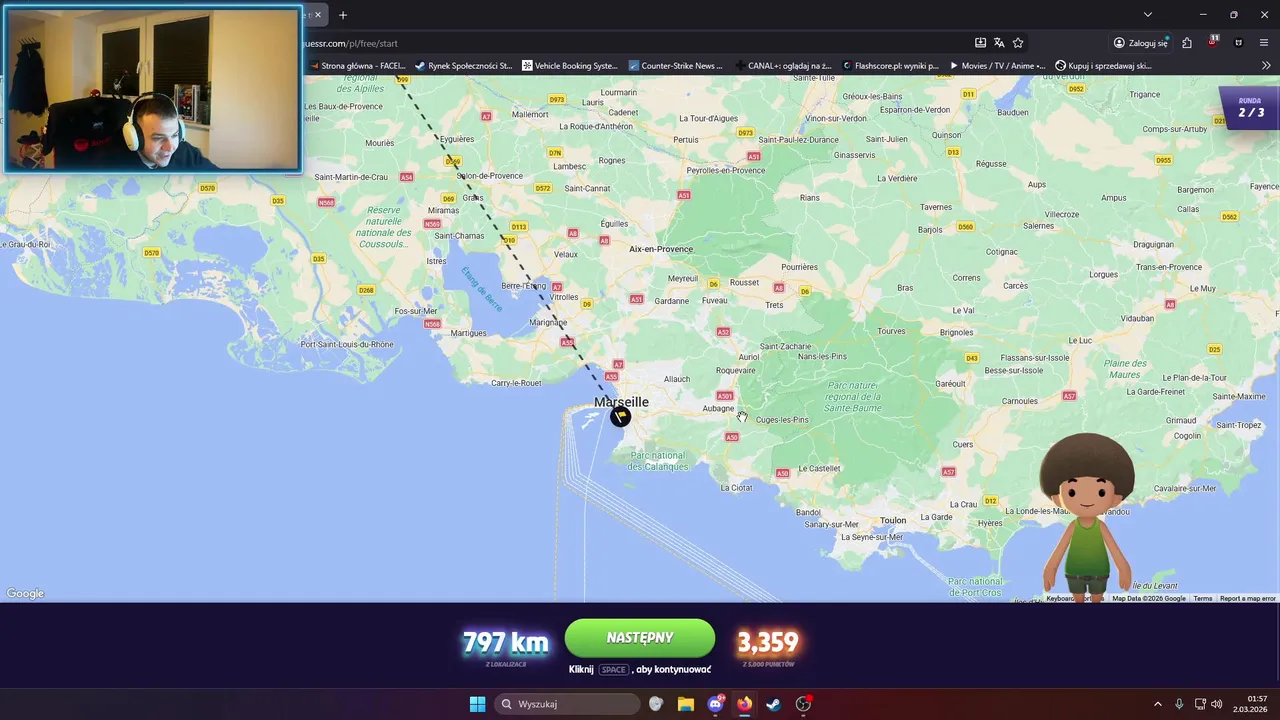Open Strona główna - FACEIT bookmark

tap(357, 66)
